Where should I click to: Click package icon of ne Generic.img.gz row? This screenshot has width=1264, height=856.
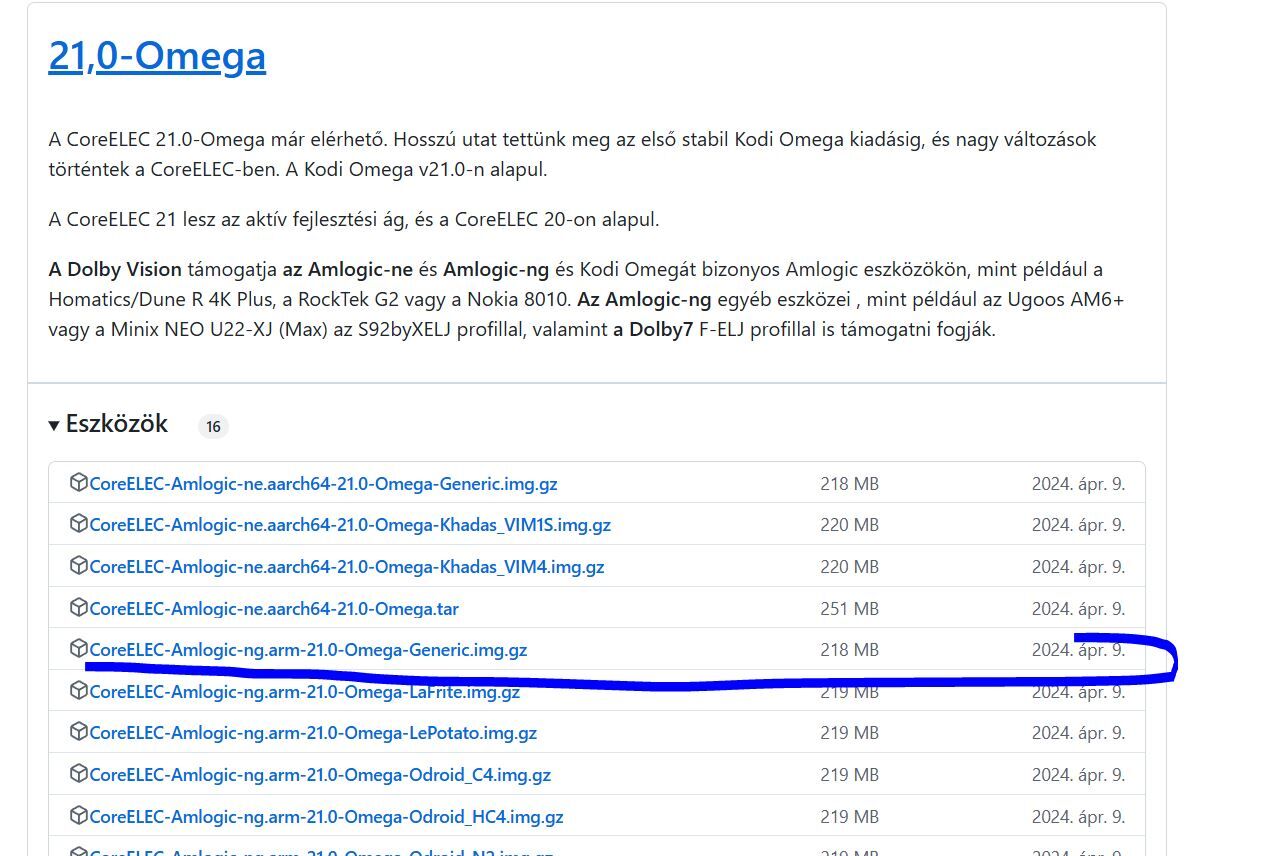[78, 483]
